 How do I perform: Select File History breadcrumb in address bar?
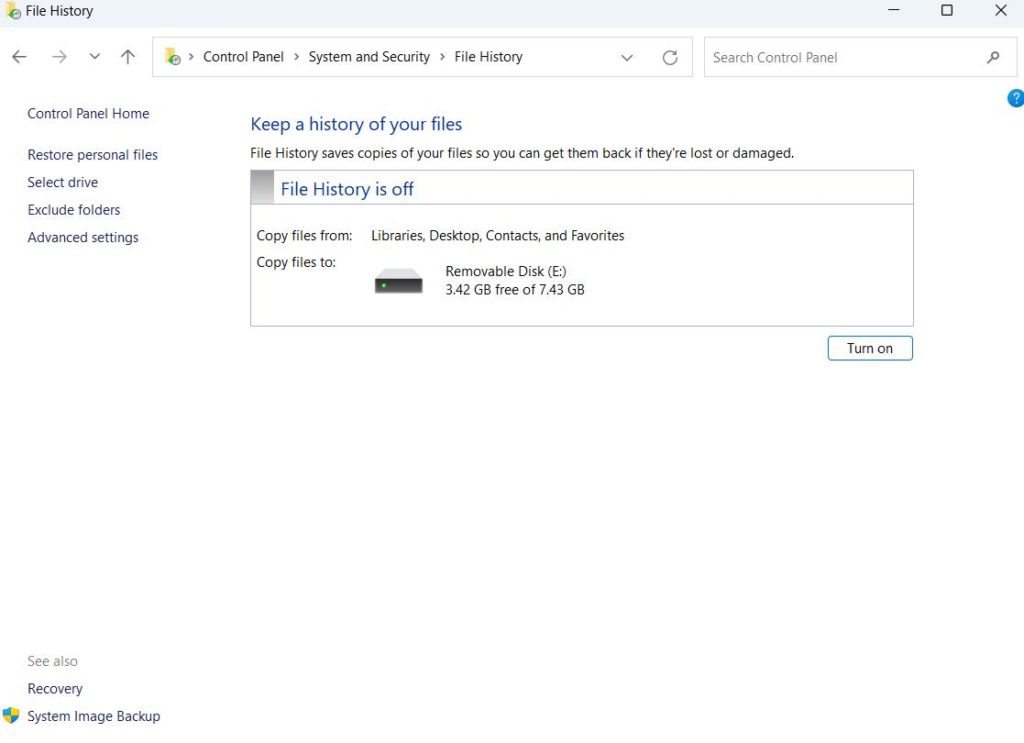[x=488, y=57]
